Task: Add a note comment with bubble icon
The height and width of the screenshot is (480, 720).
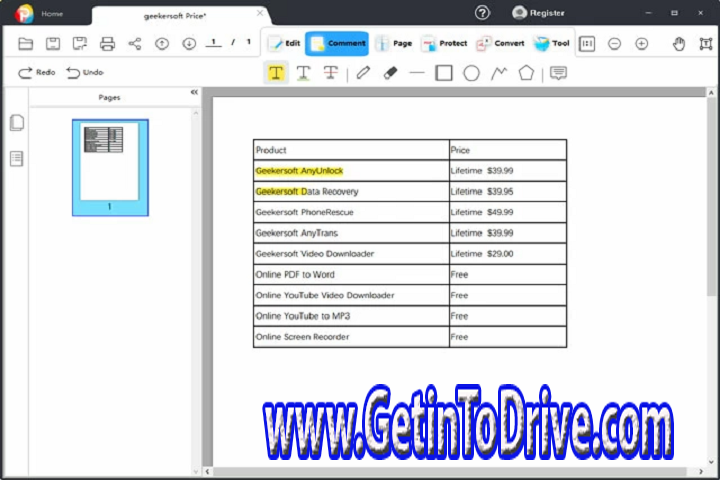Action: tap(558, 73)
